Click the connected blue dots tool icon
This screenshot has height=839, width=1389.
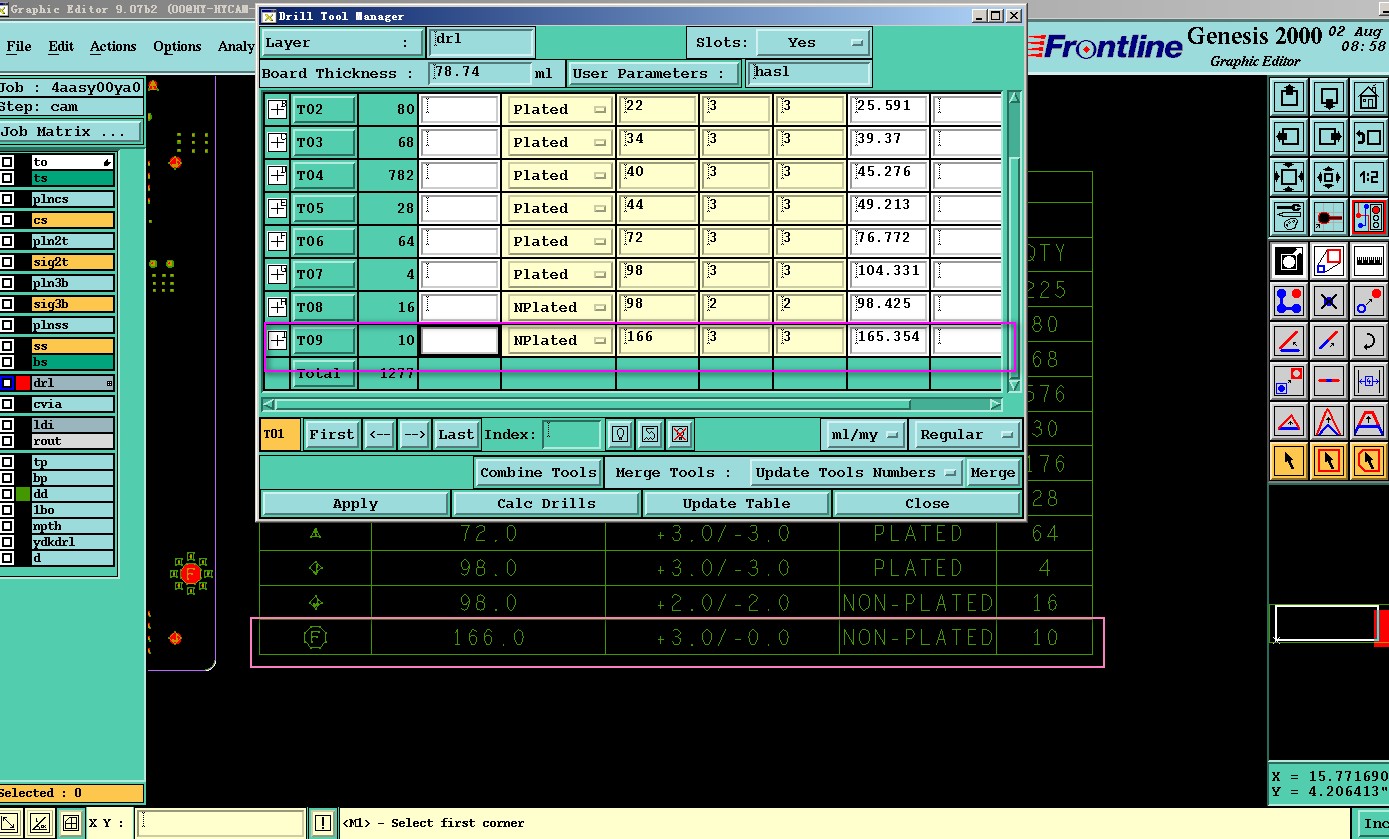click(1289, 300)
